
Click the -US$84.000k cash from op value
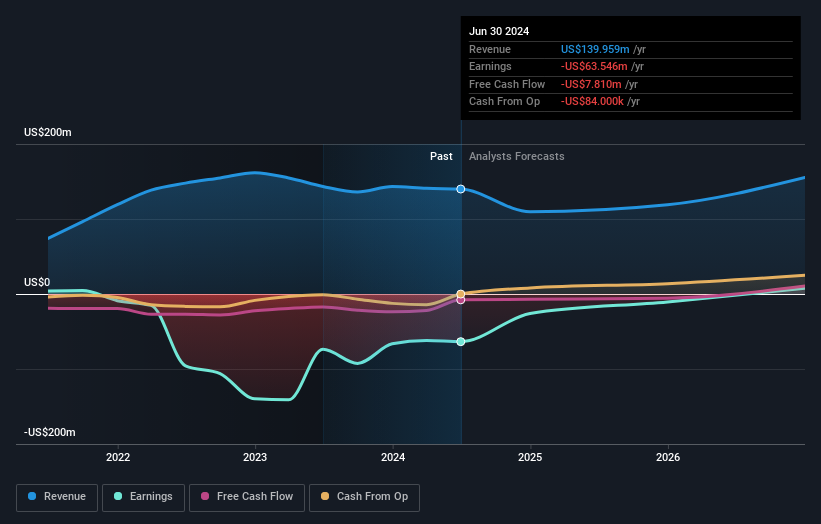click(x=592, y=102)
